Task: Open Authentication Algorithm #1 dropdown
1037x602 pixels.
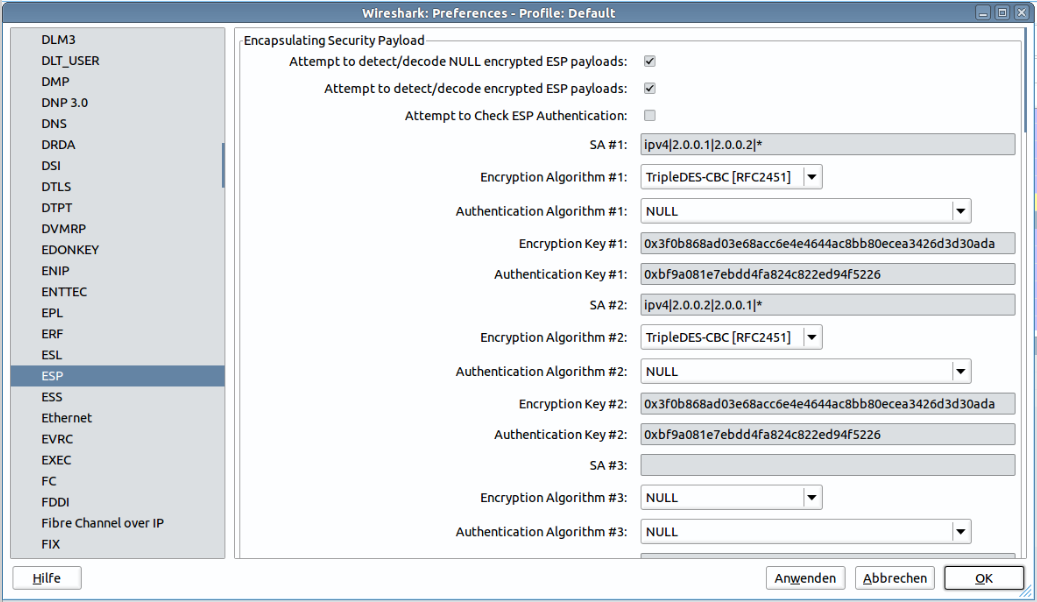Action: click(806, 212)
